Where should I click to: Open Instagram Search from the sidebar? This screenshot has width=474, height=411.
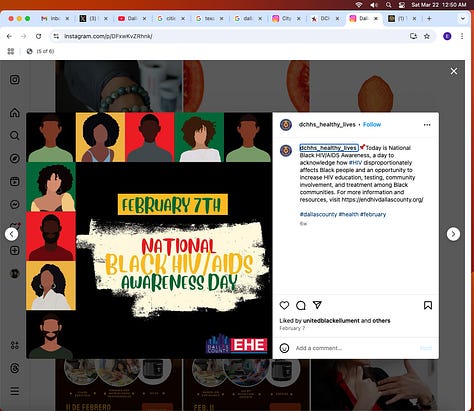(15, 136)
